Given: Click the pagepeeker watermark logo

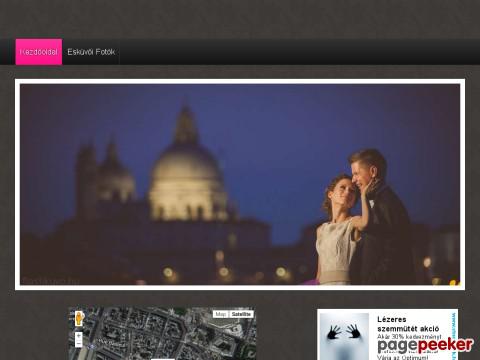Looking at the screenshot, I should (425, 345).
